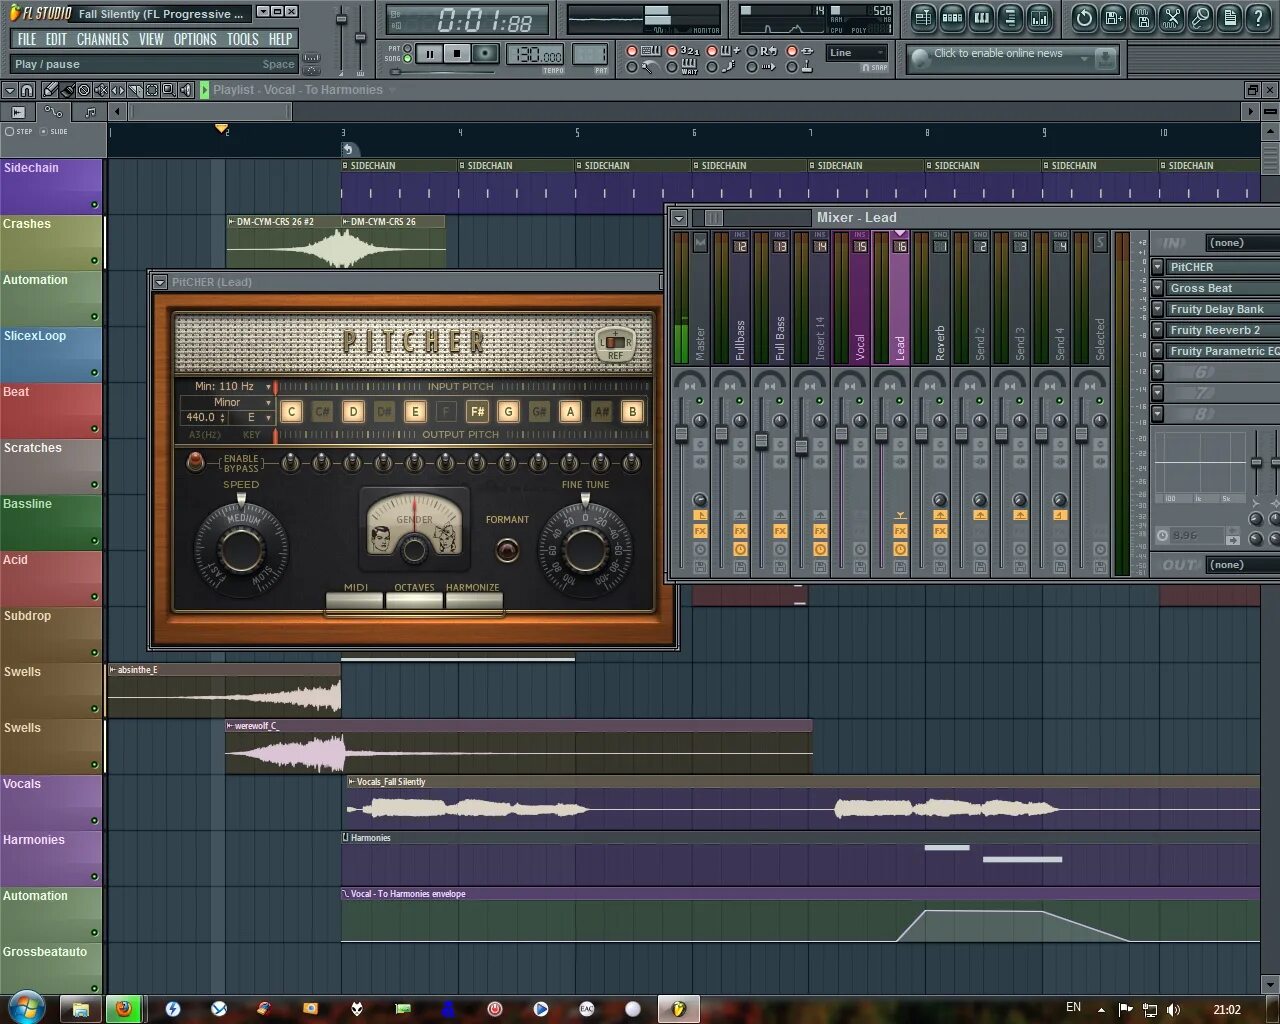Open Gross Beat slot menu arrow
The width and height of the screenshot is (1280, 1024).
pyautogui.click(x=1158, y=288)
